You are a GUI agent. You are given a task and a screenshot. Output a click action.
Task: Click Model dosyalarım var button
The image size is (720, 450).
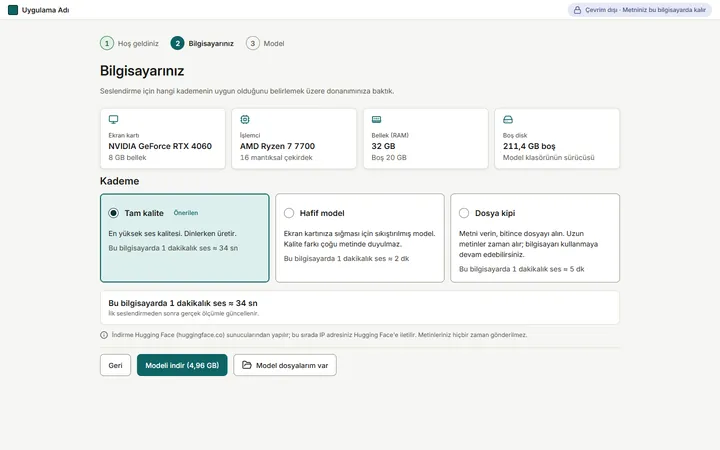(x=285, y=365)
